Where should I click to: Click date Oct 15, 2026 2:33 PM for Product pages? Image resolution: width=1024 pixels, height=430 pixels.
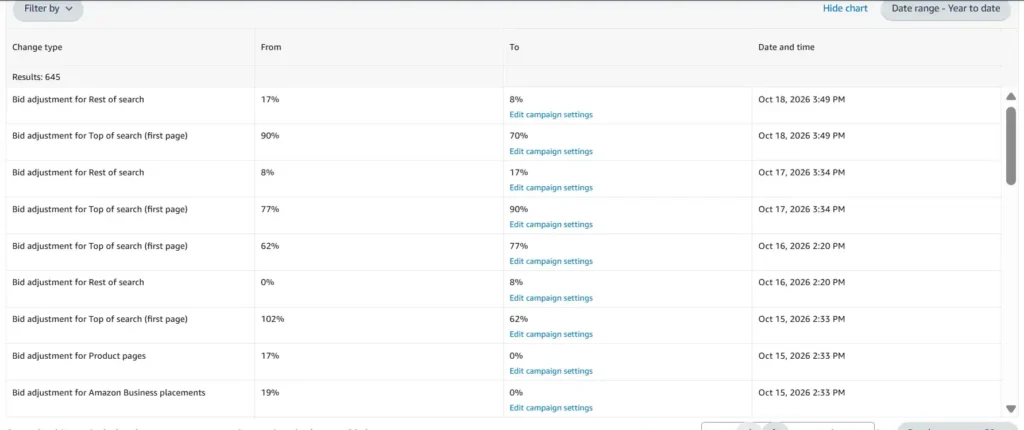801,356
